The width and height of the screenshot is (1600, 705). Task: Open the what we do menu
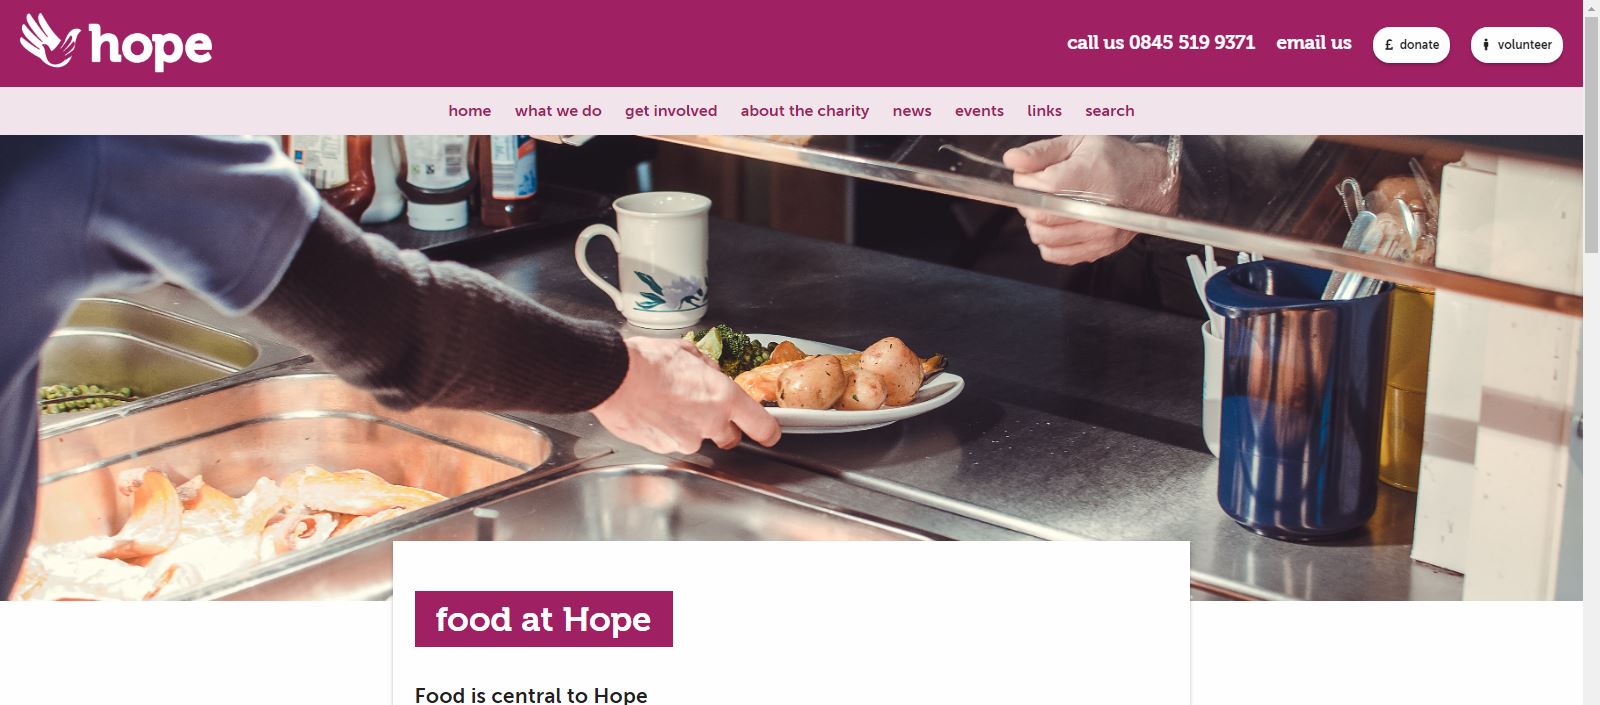558,111
